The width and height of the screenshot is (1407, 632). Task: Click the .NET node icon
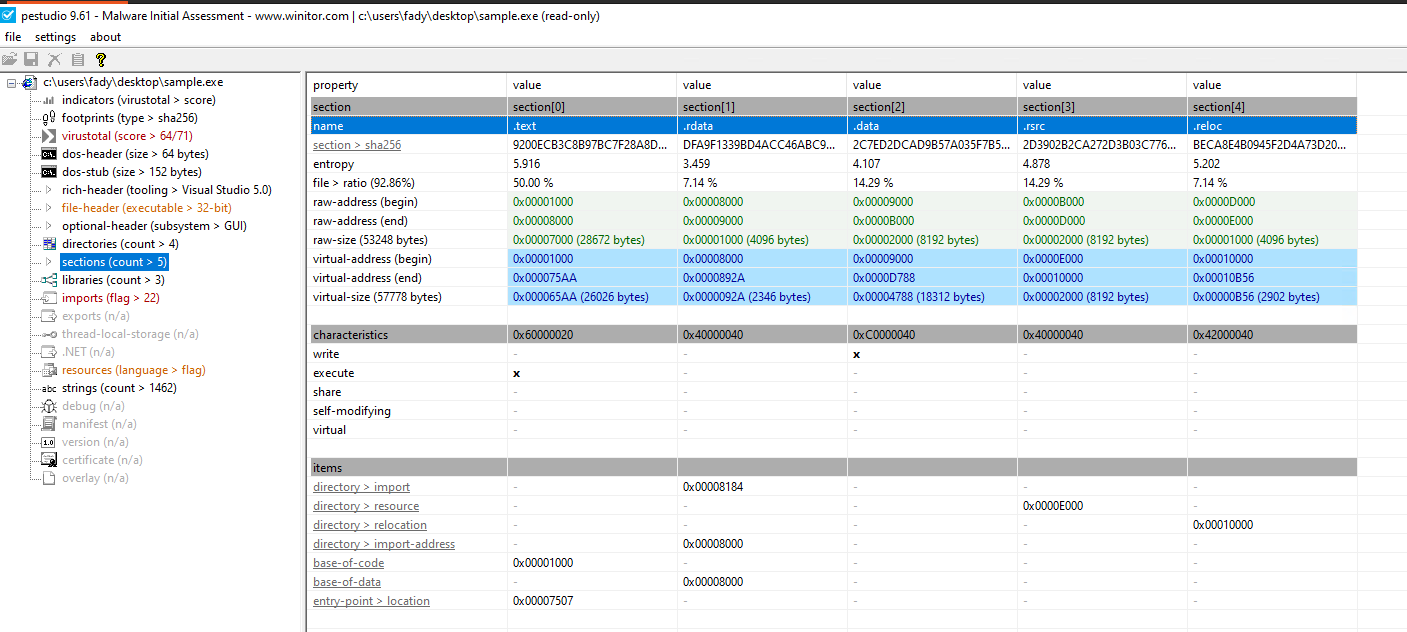[x=48, y=352]
